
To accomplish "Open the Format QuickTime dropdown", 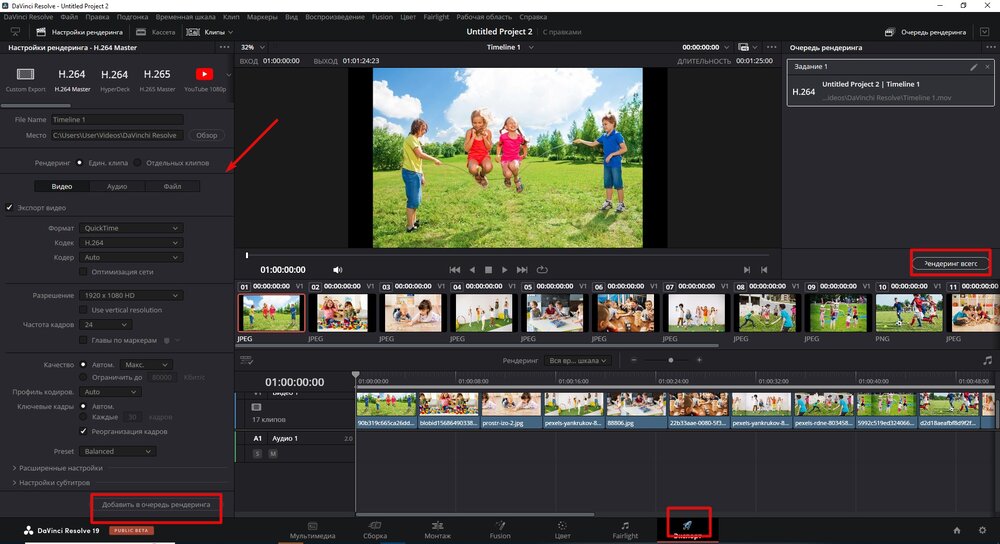I will (131, 228).
